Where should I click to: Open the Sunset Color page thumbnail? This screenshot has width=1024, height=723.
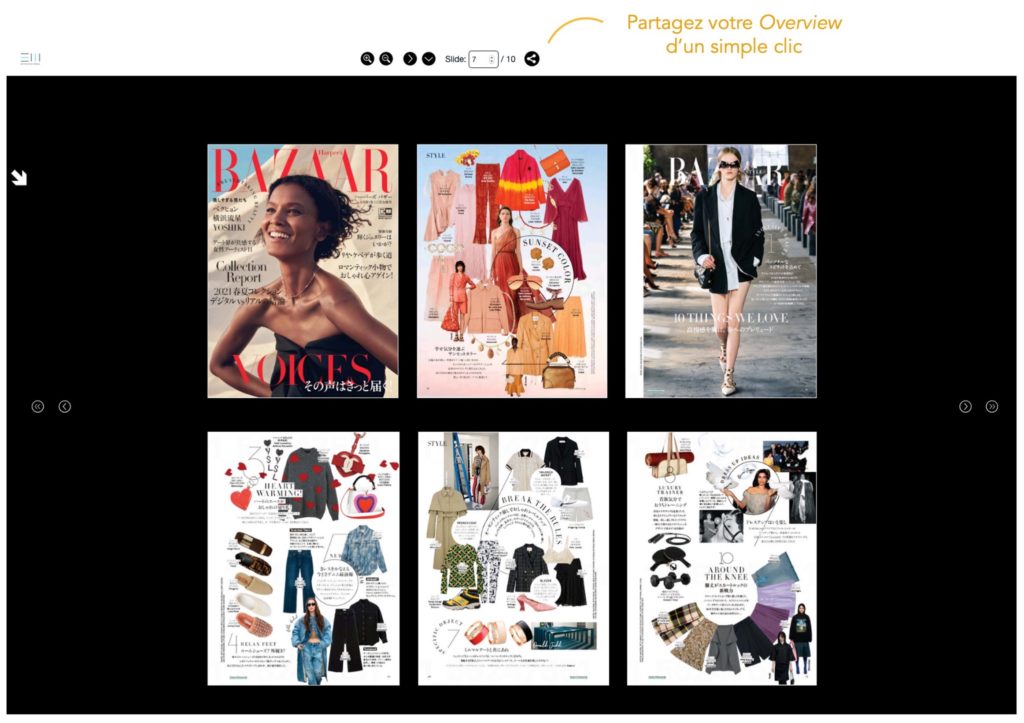[512, 271]
